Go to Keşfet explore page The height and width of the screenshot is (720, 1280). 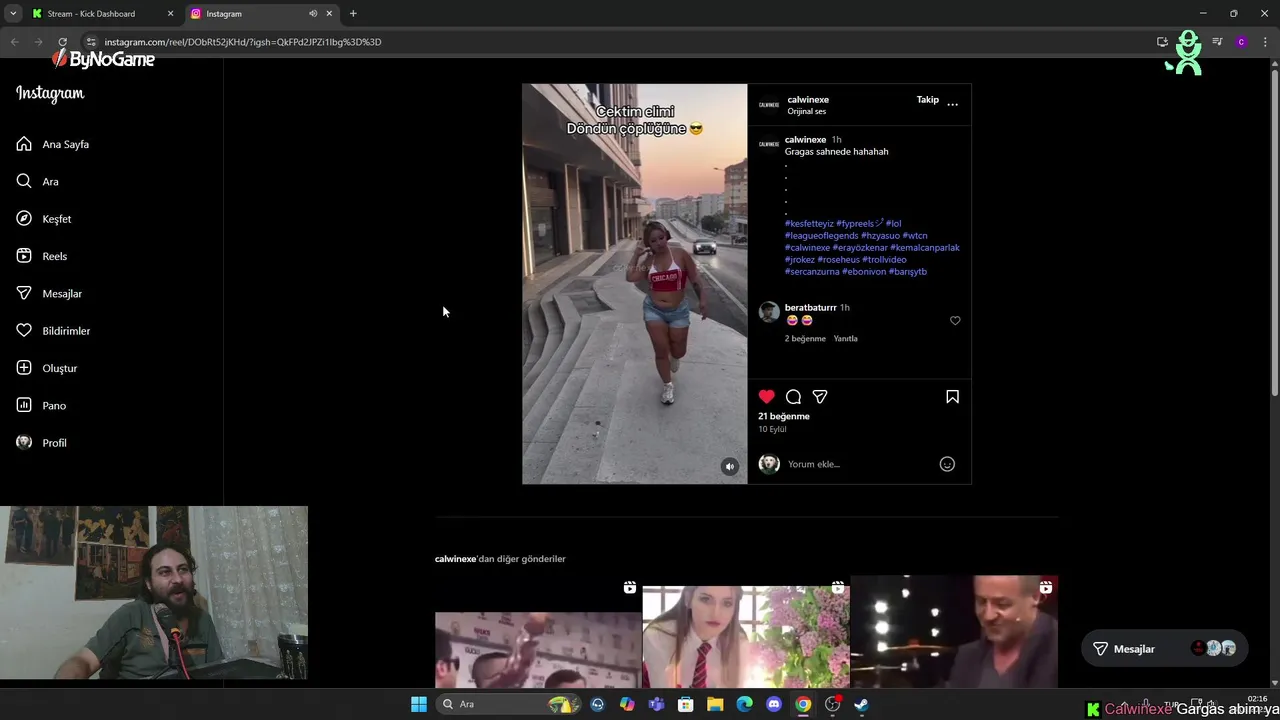[44, 219]
